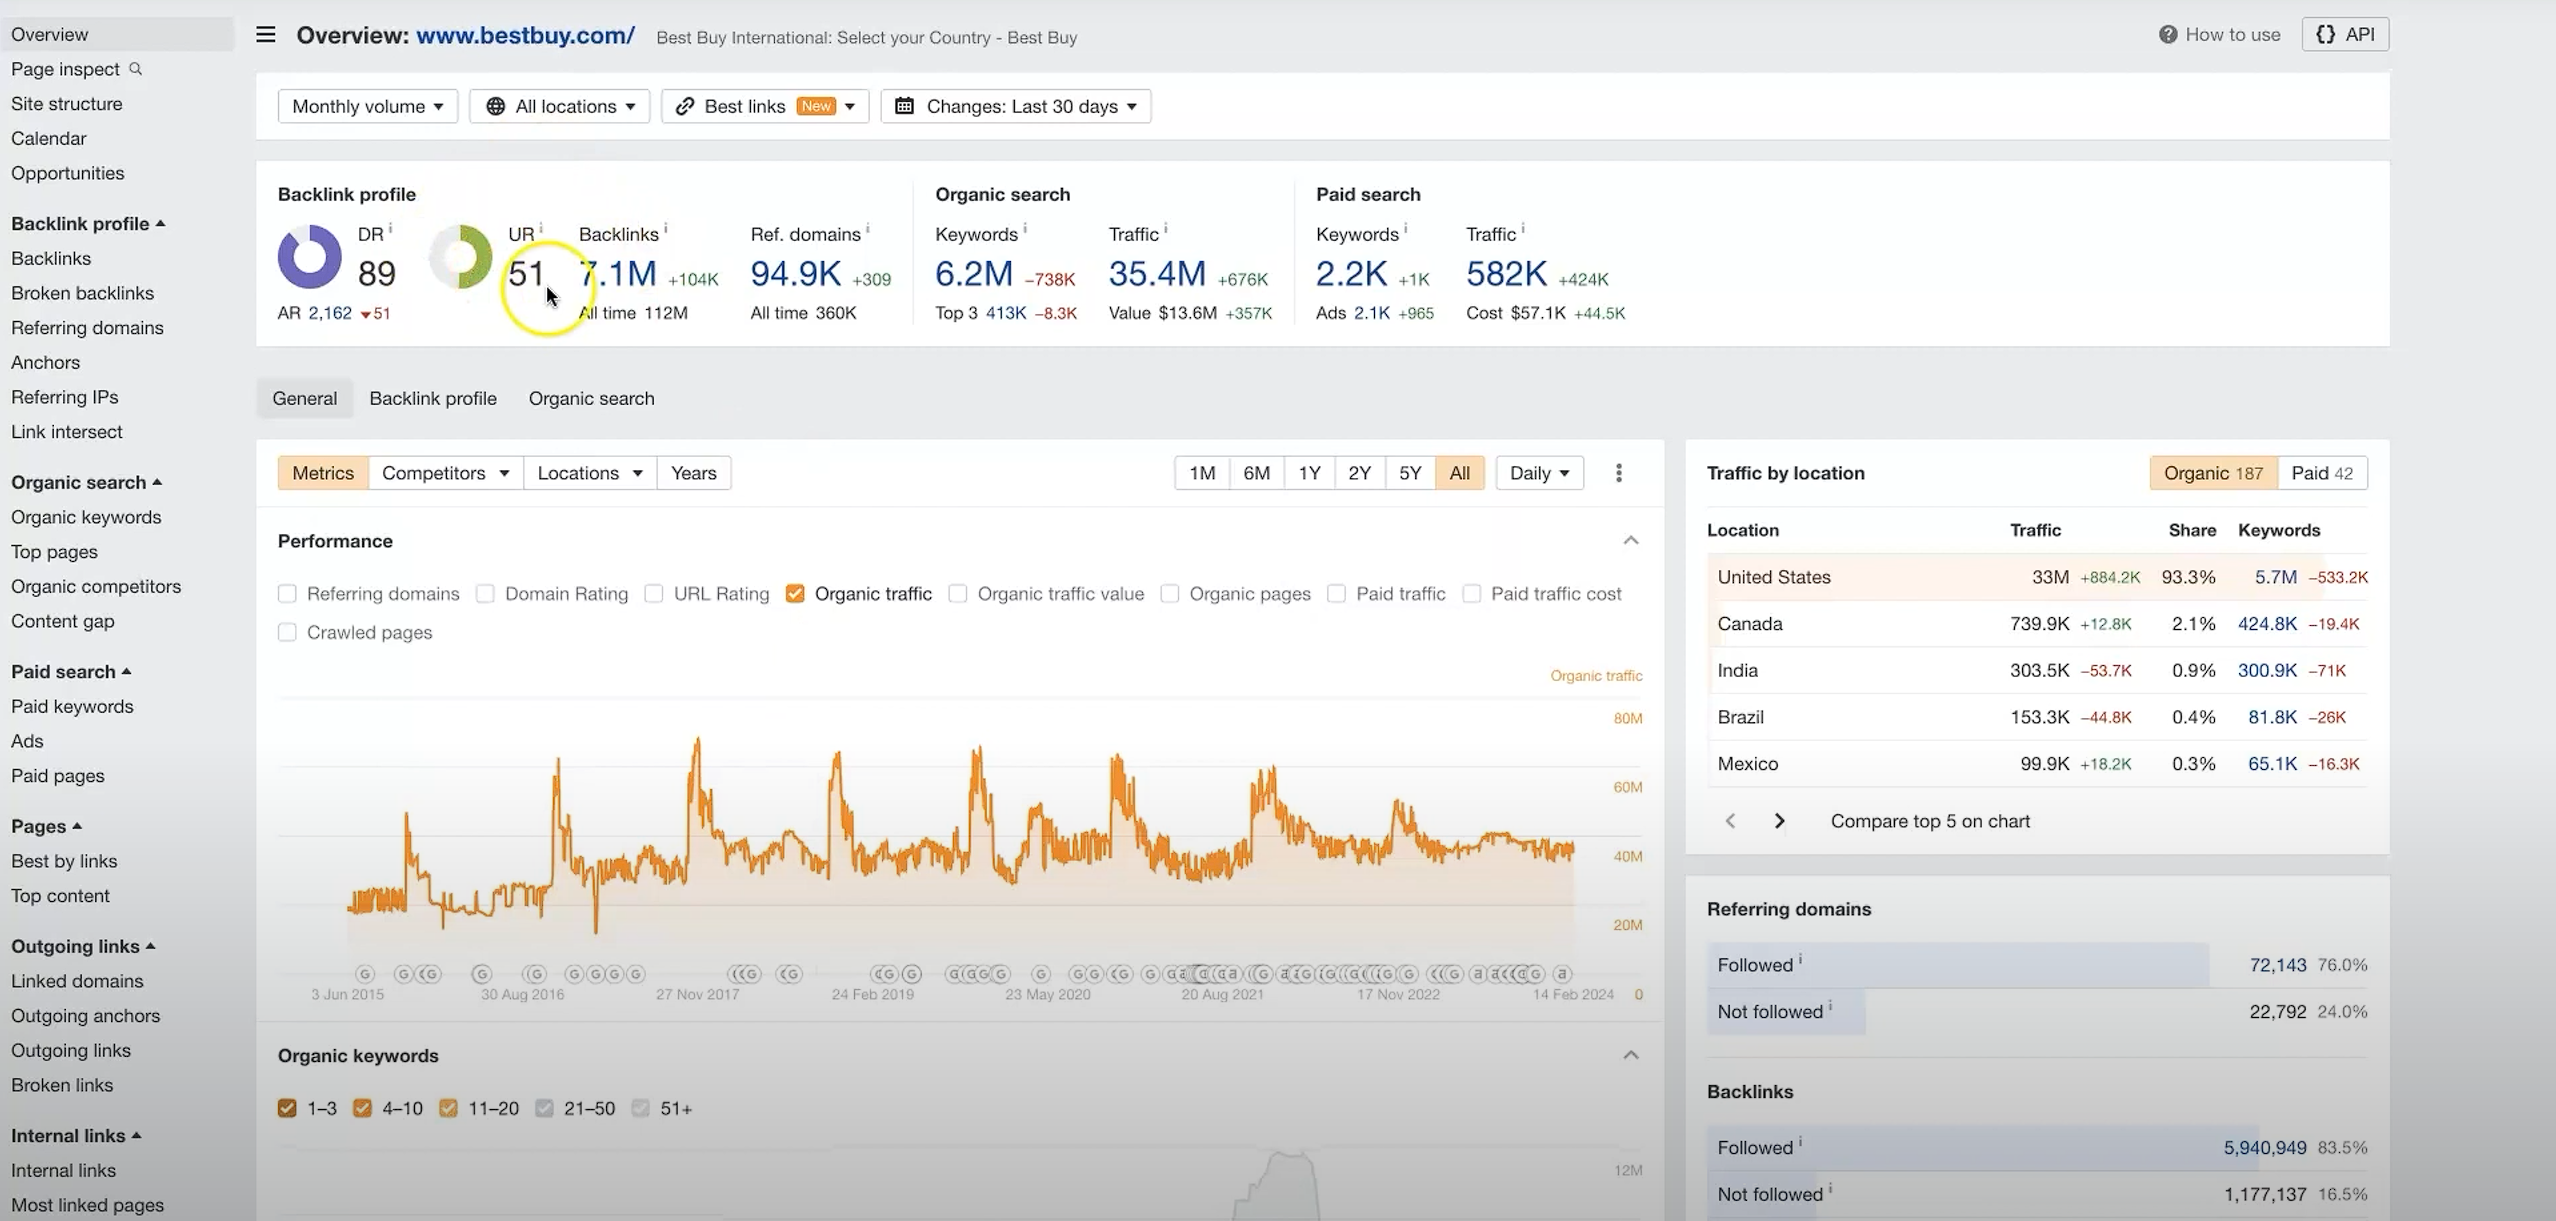
Task: Collapse the Performance section chevron
Action: 1630,541
